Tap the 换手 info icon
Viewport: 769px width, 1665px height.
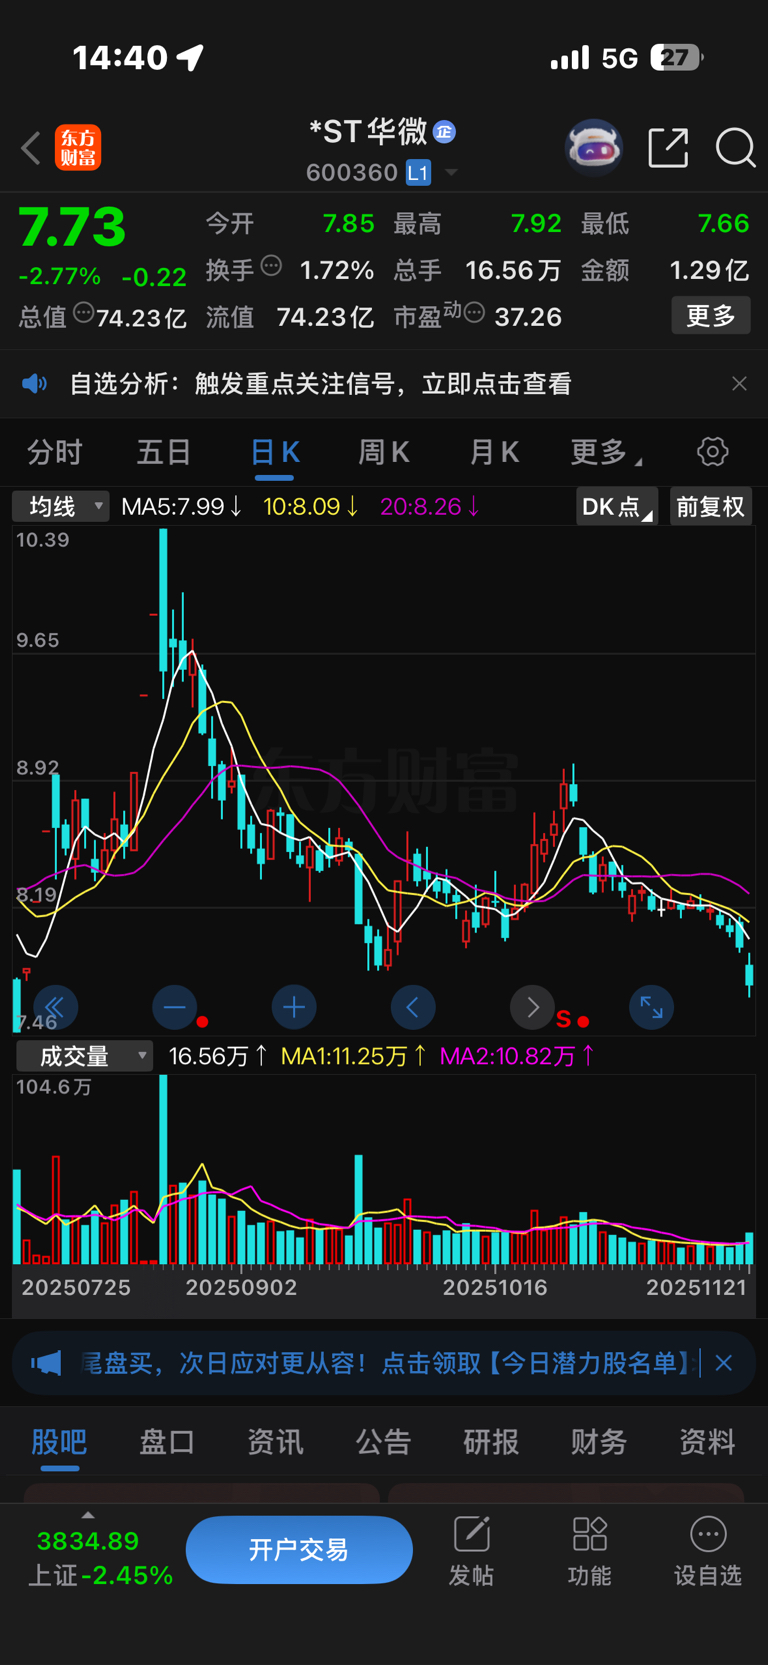point(271,266)
